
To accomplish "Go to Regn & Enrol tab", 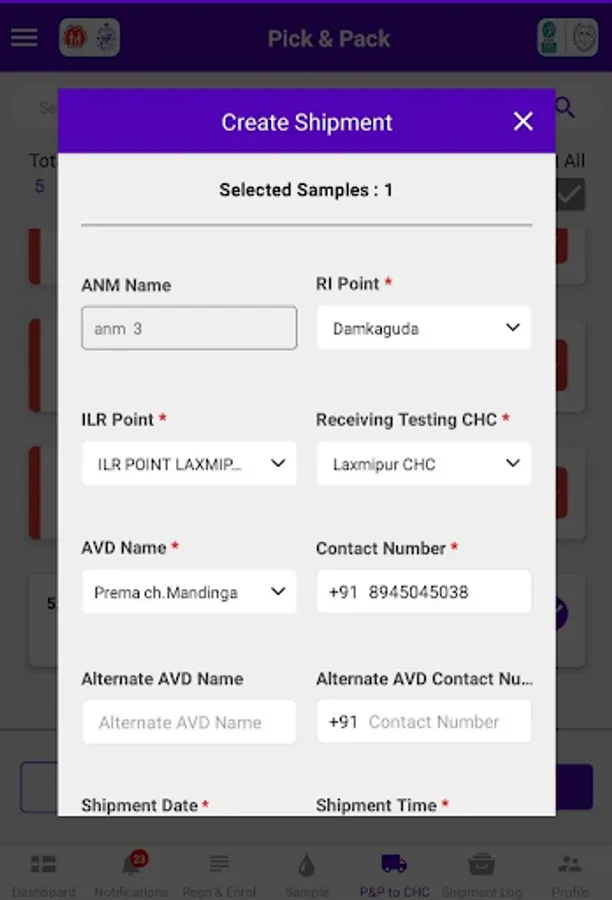I will pos(219,873).
